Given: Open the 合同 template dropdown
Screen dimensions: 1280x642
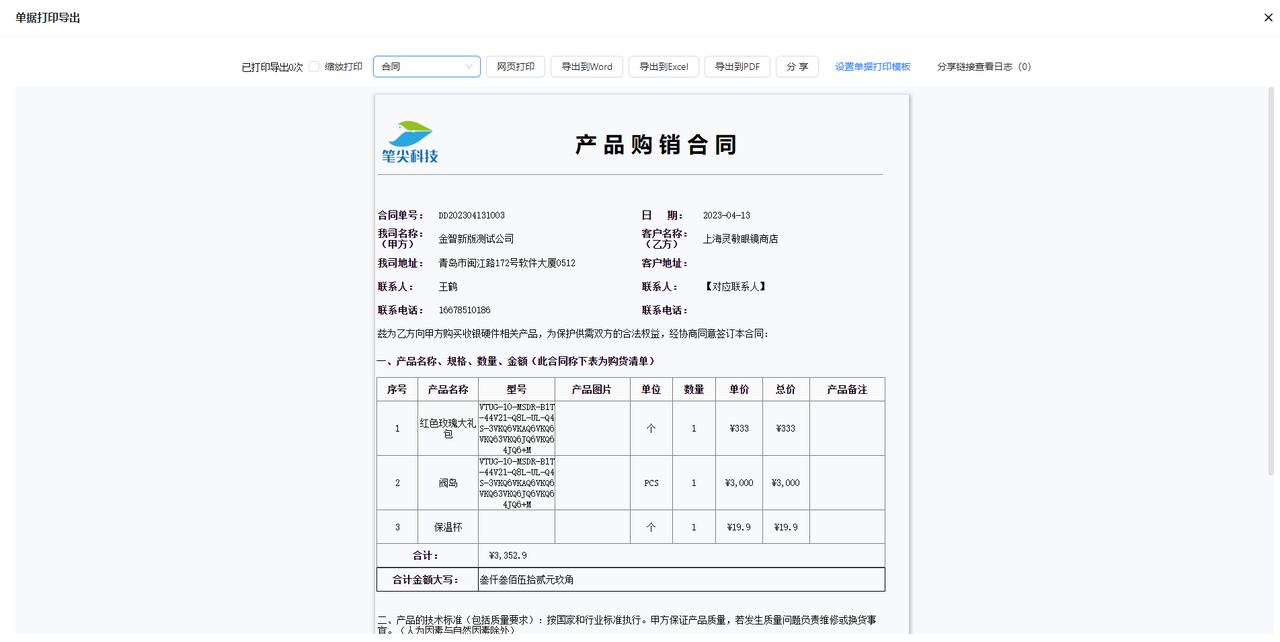Looking at the screenshot, I should point(427,67).
